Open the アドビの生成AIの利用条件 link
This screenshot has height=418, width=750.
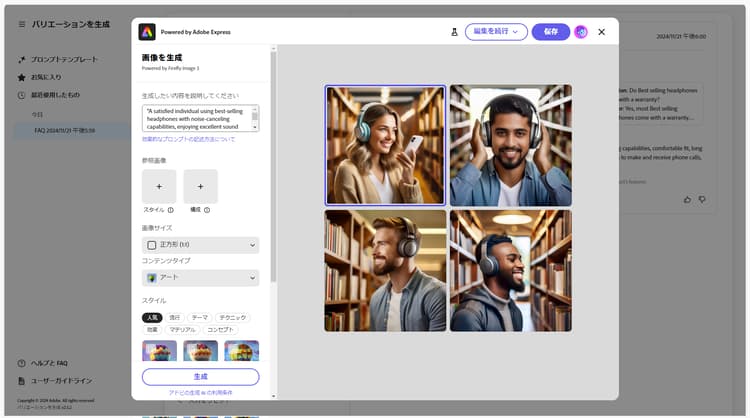tap(200, 393)
